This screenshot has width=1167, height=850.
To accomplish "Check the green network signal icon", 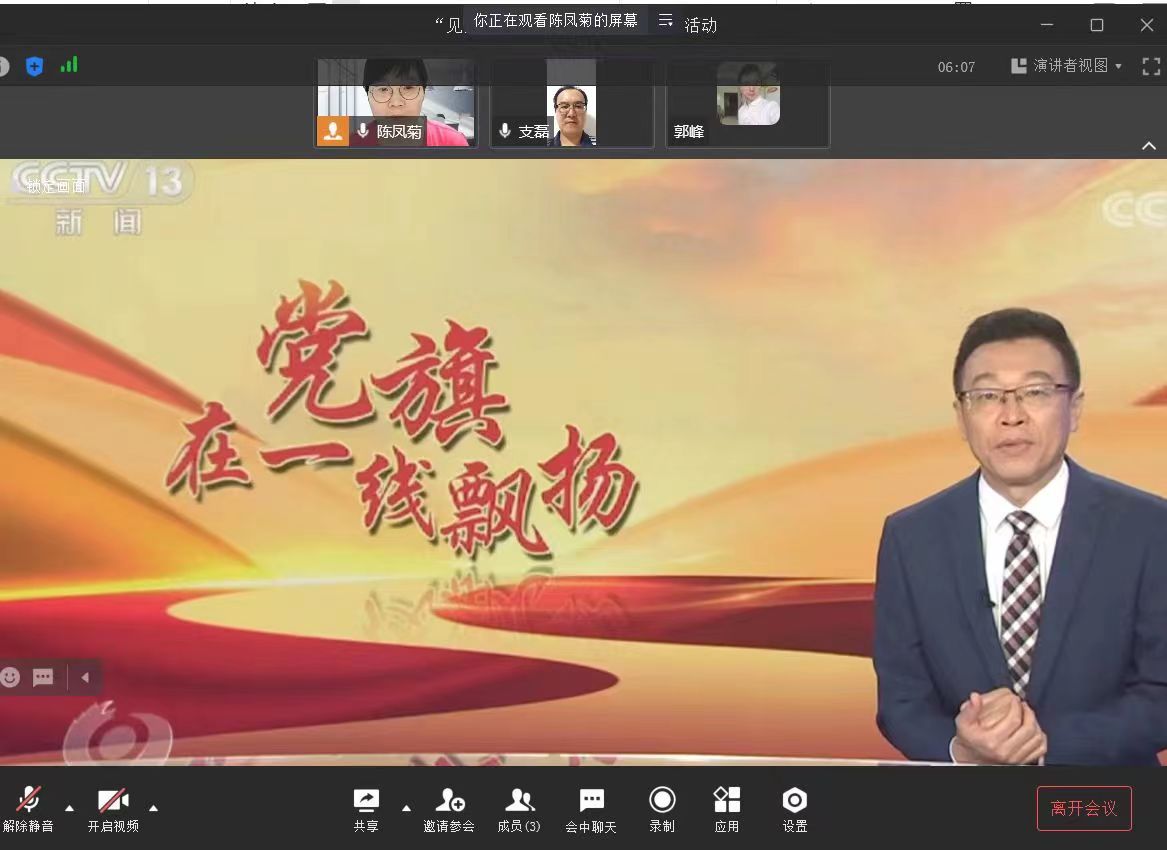I will click(x=69, y=66).
